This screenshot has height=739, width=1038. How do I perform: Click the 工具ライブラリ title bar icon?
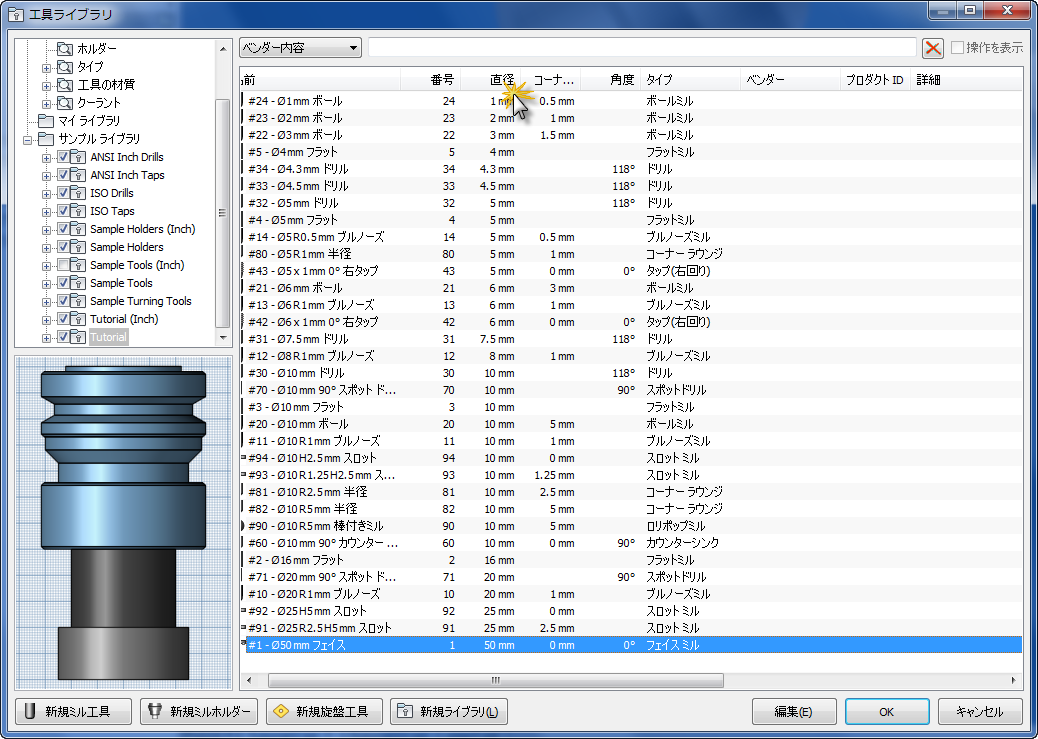16,14
